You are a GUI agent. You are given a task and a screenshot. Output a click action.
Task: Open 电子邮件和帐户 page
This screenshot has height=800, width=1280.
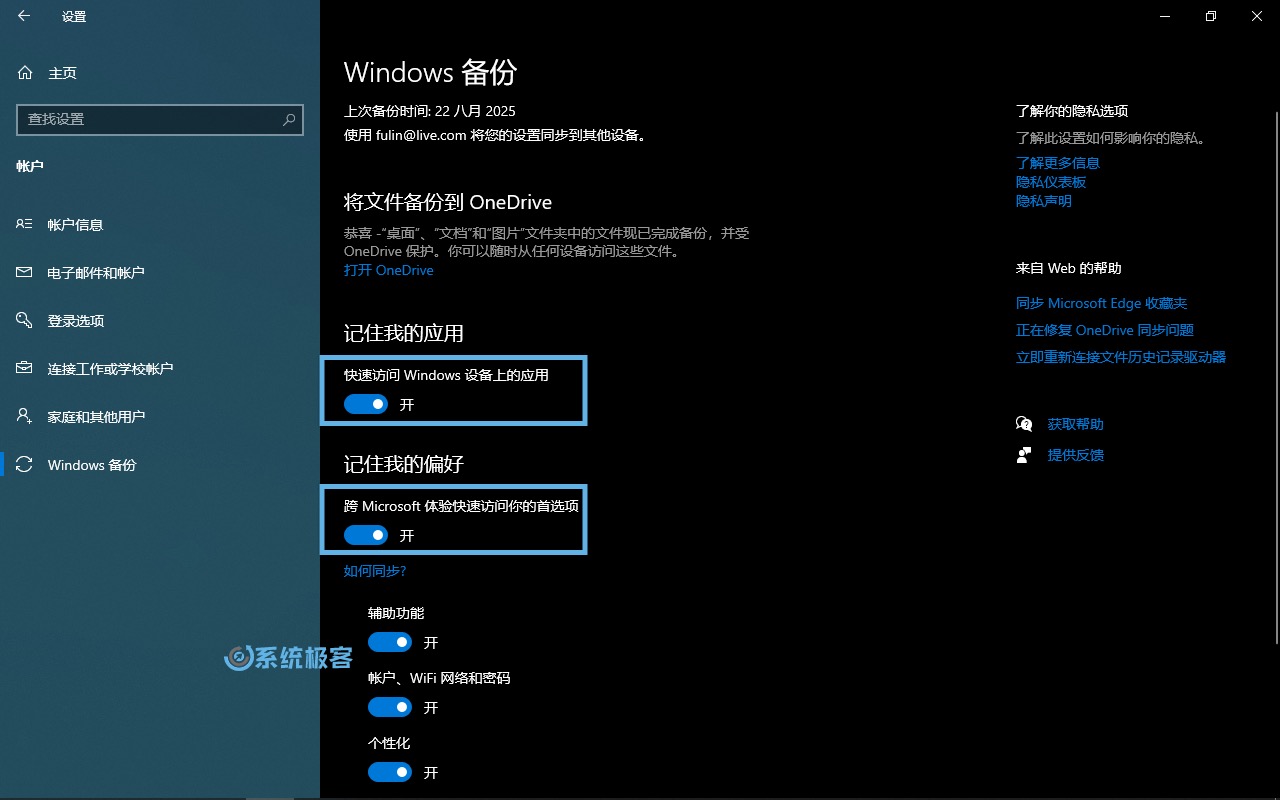click(x=160, y=272)
